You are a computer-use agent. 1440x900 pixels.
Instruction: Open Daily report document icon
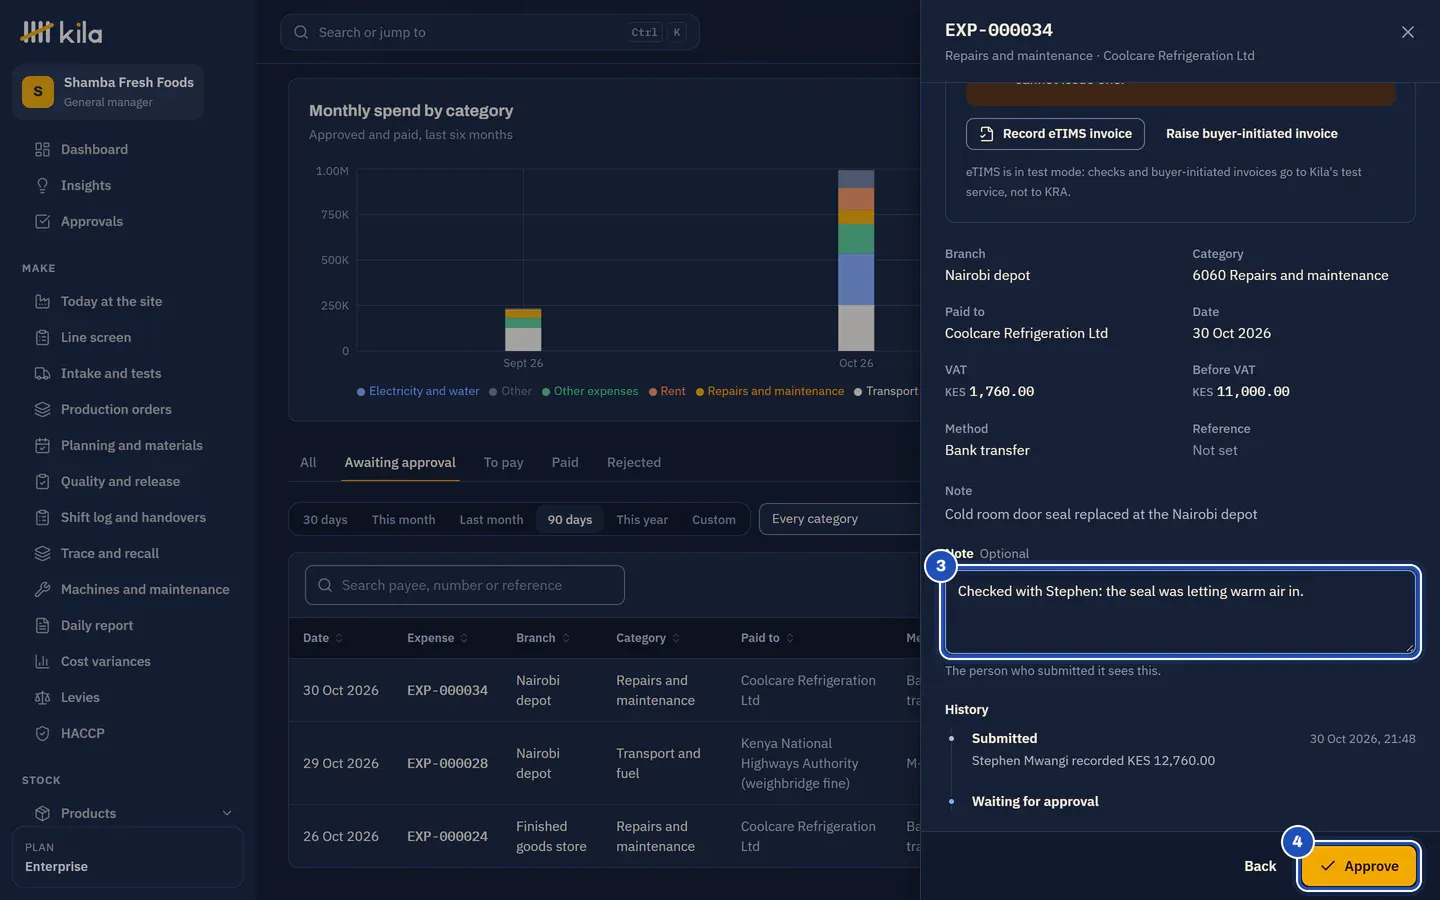42,625
